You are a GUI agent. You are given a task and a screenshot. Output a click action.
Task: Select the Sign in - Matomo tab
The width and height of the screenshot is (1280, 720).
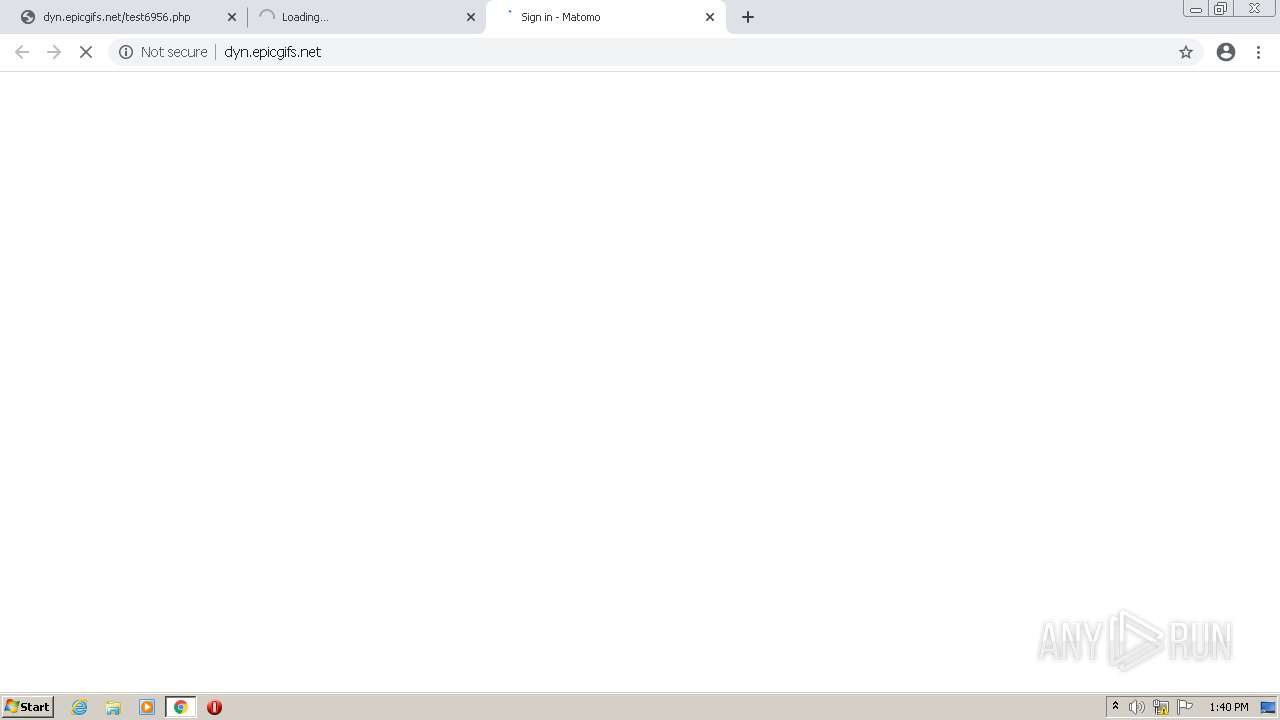pos(605,17)
